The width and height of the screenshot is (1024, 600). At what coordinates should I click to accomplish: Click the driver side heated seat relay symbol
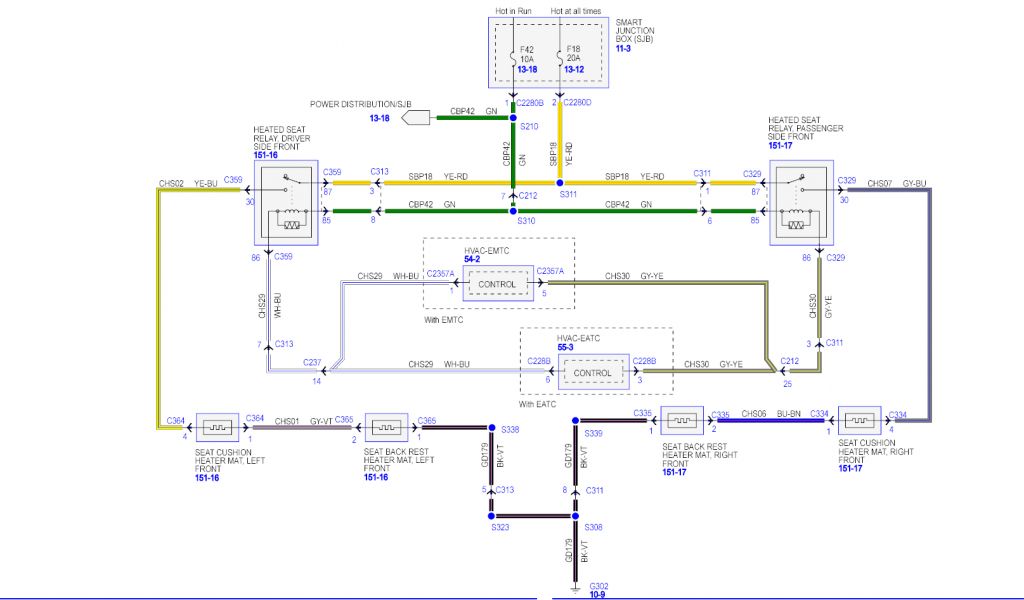pyautogui.click(x=291, y=204)
